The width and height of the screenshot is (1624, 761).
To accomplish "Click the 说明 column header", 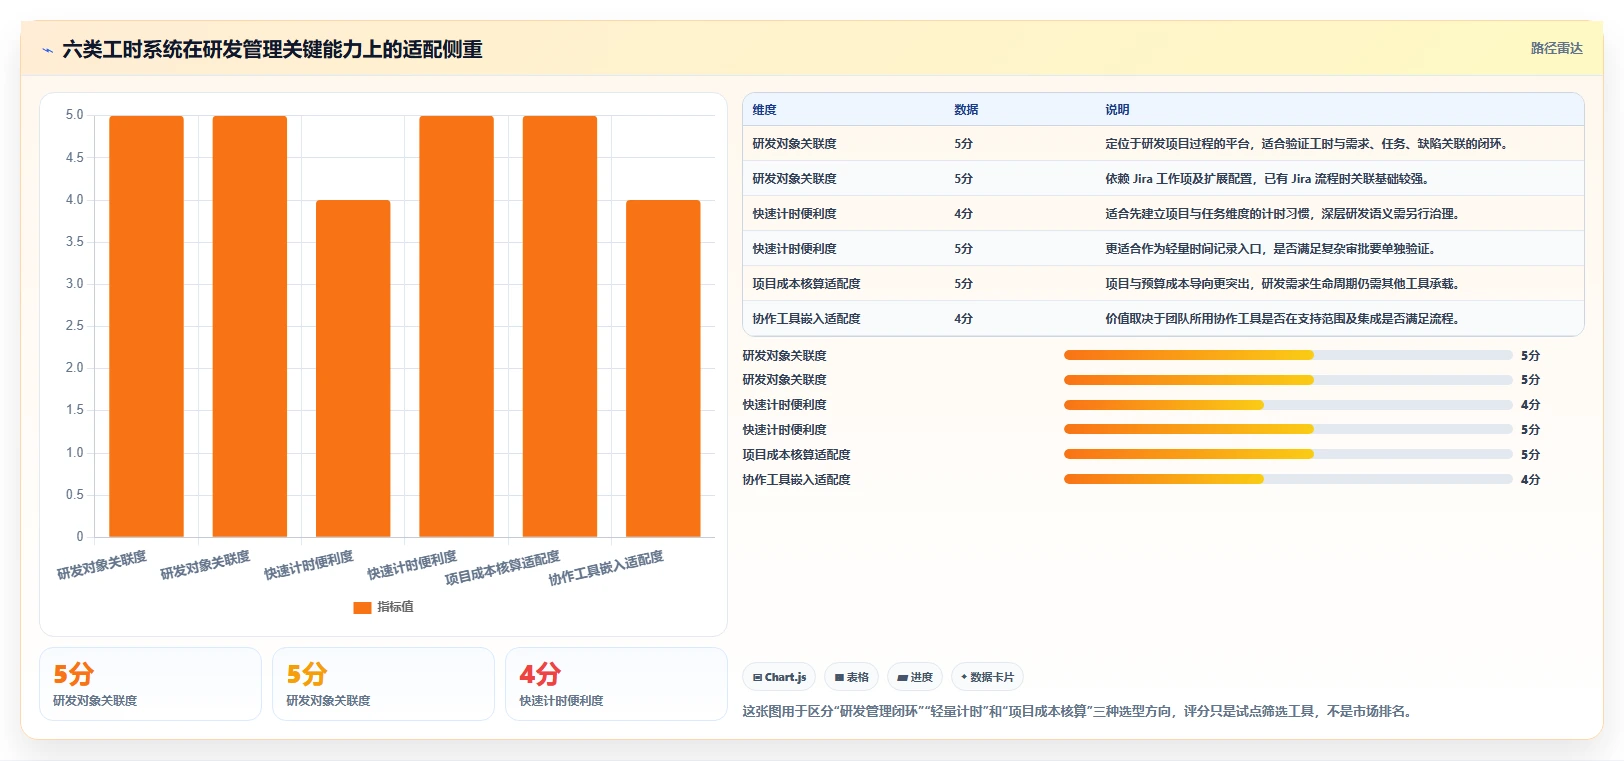I will pos(1117,110).
